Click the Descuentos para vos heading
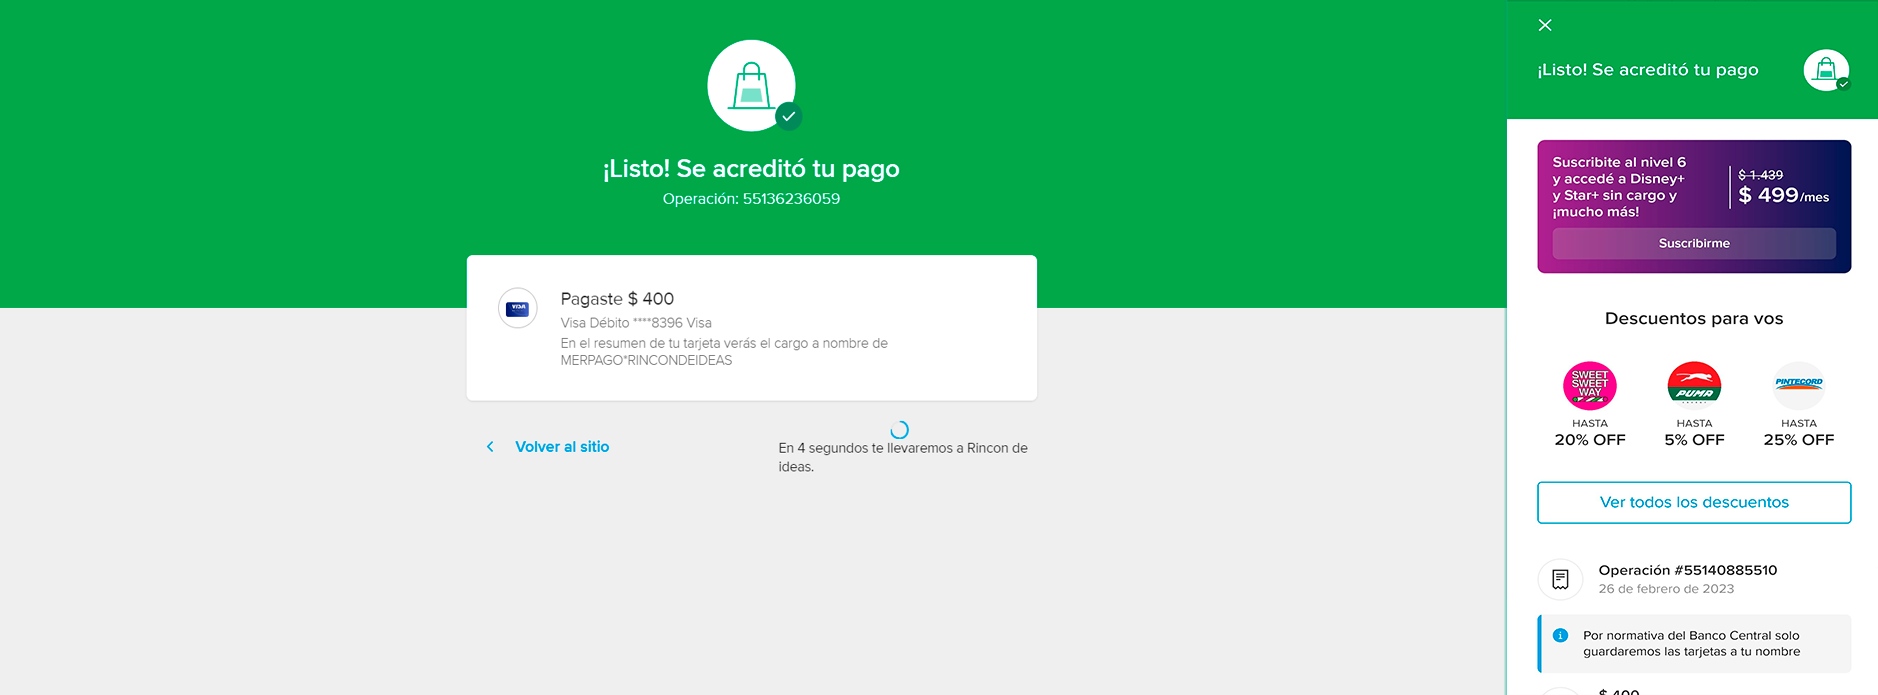1878x695 pixels. [1694, 318]
